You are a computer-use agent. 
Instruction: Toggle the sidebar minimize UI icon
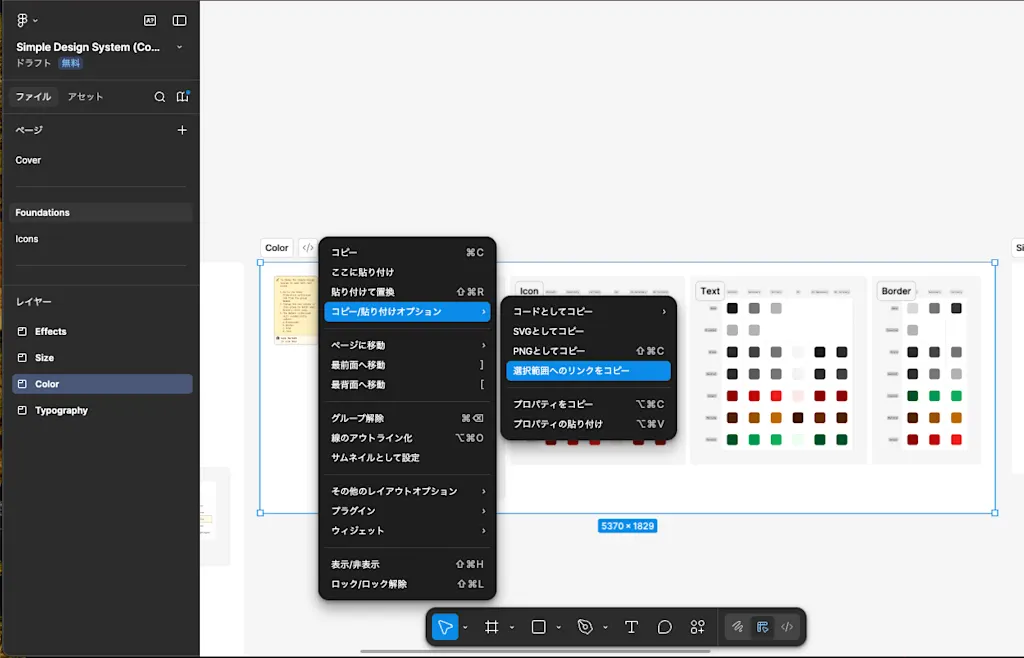(180, 21)
